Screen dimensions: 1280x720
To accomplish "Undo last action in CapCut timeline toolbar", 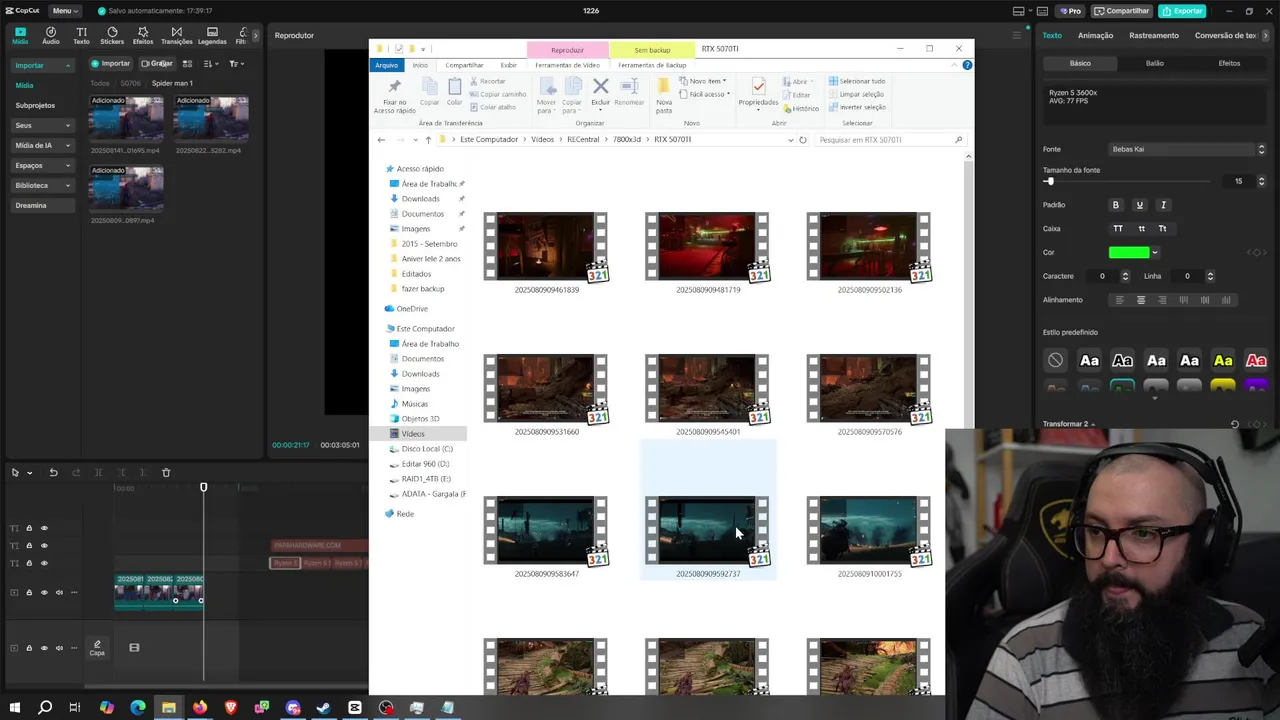I will point(53,472).
